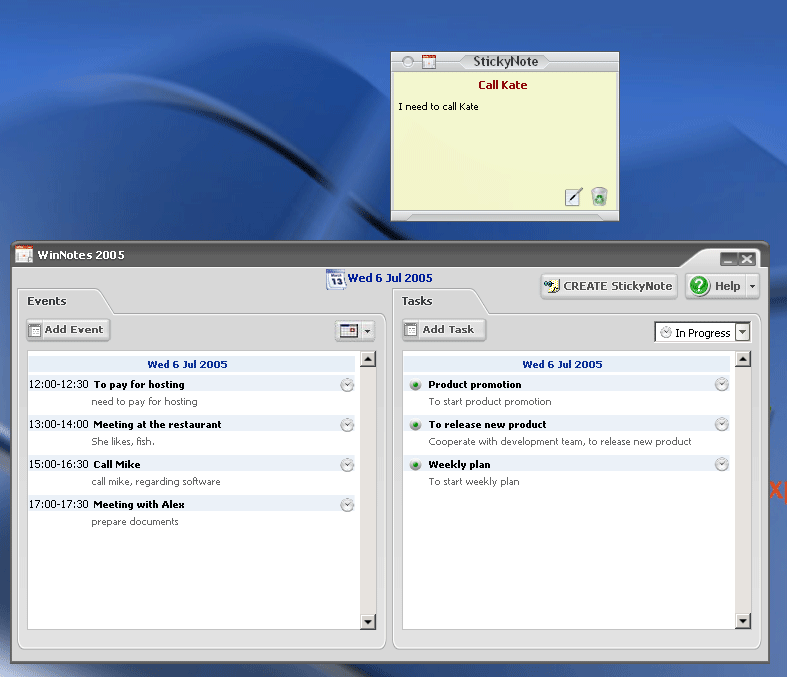Close the WinNotes 2005 window
The width and height of the screenshot is (787, 677).
pos(746,259)
